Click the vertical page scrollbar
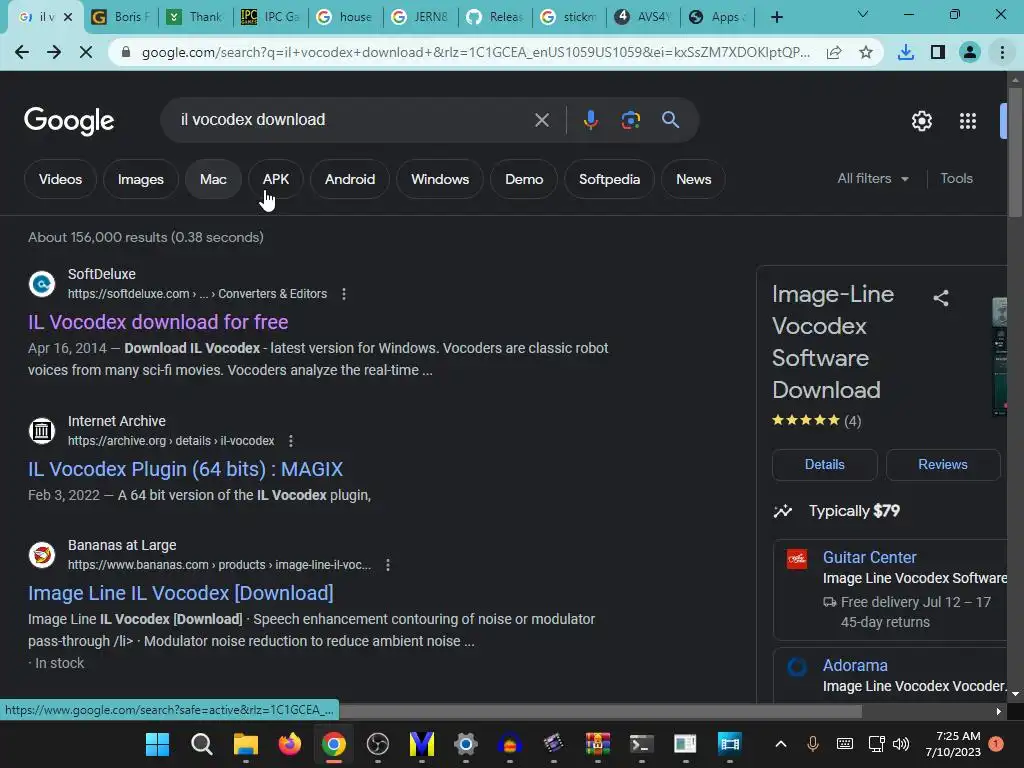1024x768 pixels. point(1015,151)
